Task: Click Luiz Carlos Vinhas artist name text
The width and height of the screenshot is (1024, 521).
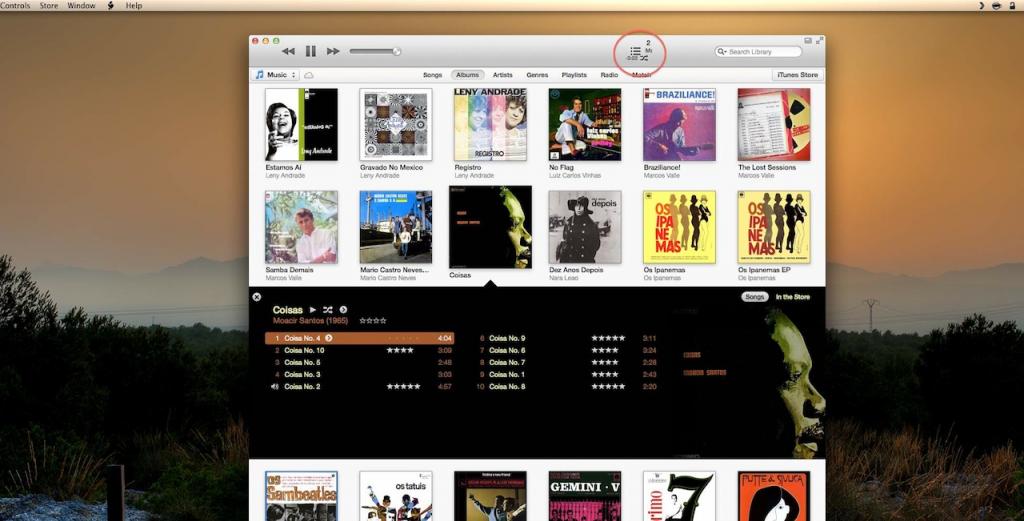Action: coord(575,176)
